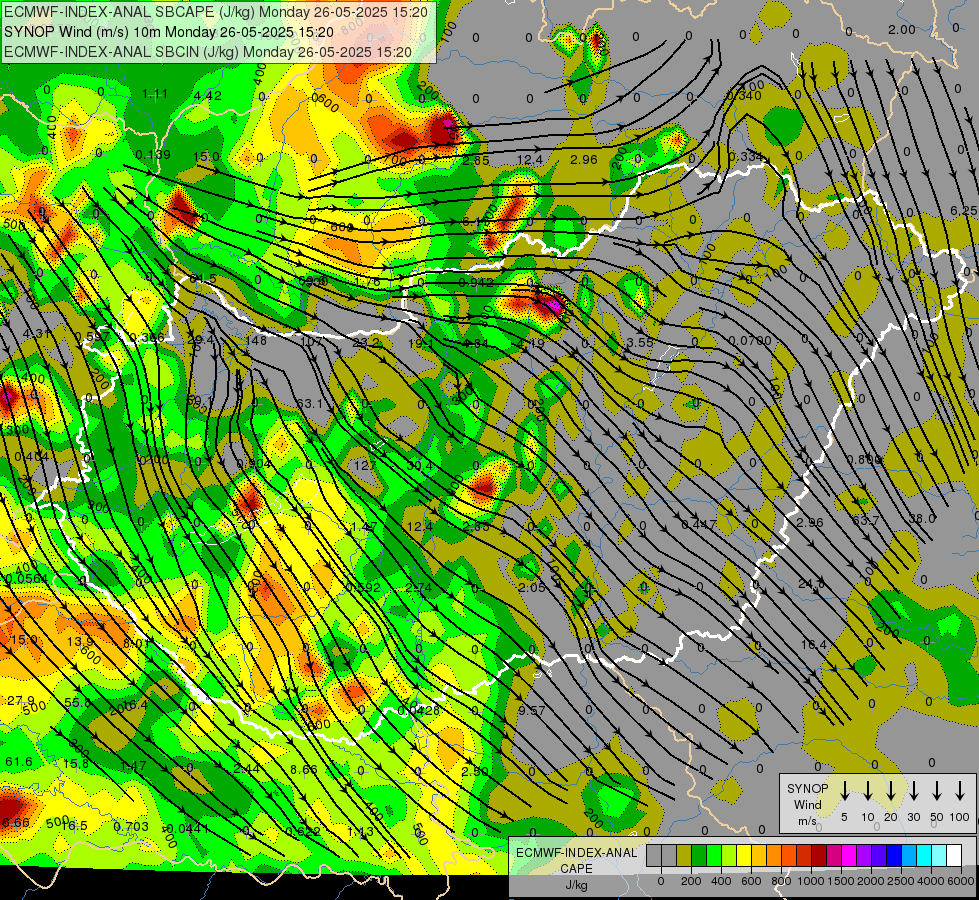Image resolution: width=979 pixels, height=900 pixels.
Task: Click the station value 63.7
Action: (865, 520)
